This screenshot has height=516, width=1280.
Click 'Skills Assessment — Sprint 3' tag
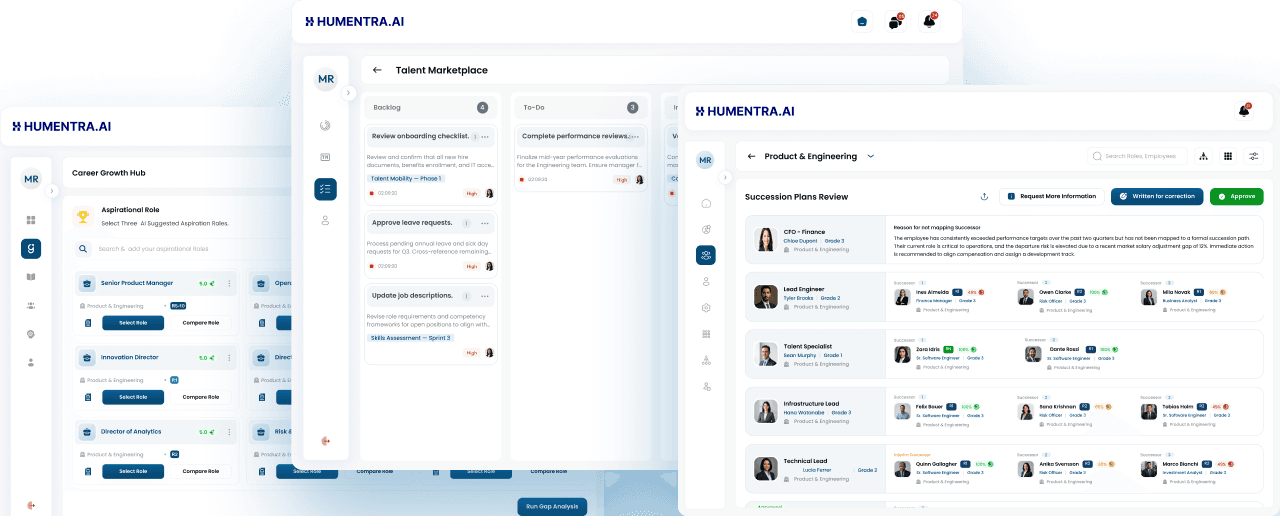[412, 338]
